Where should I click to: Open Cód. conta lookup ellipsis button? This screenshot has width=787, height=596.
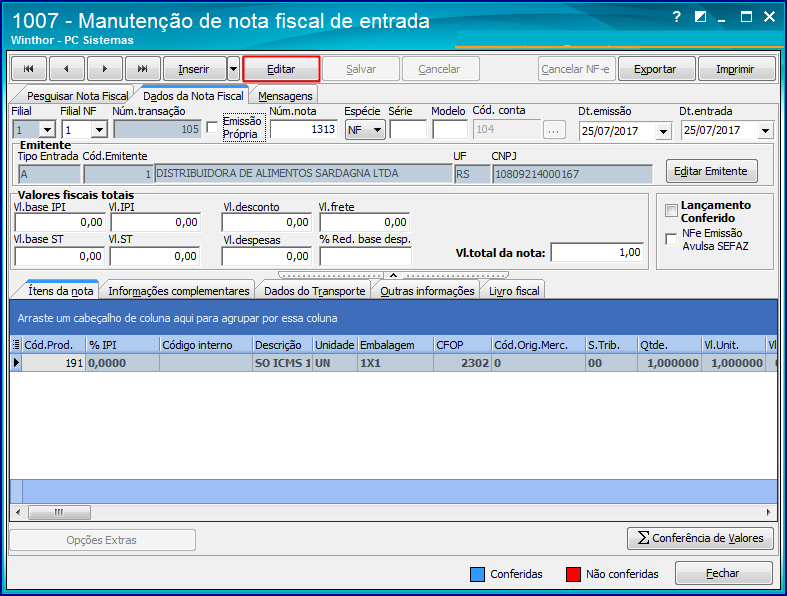pyautogui.click(x=554, y=130)
